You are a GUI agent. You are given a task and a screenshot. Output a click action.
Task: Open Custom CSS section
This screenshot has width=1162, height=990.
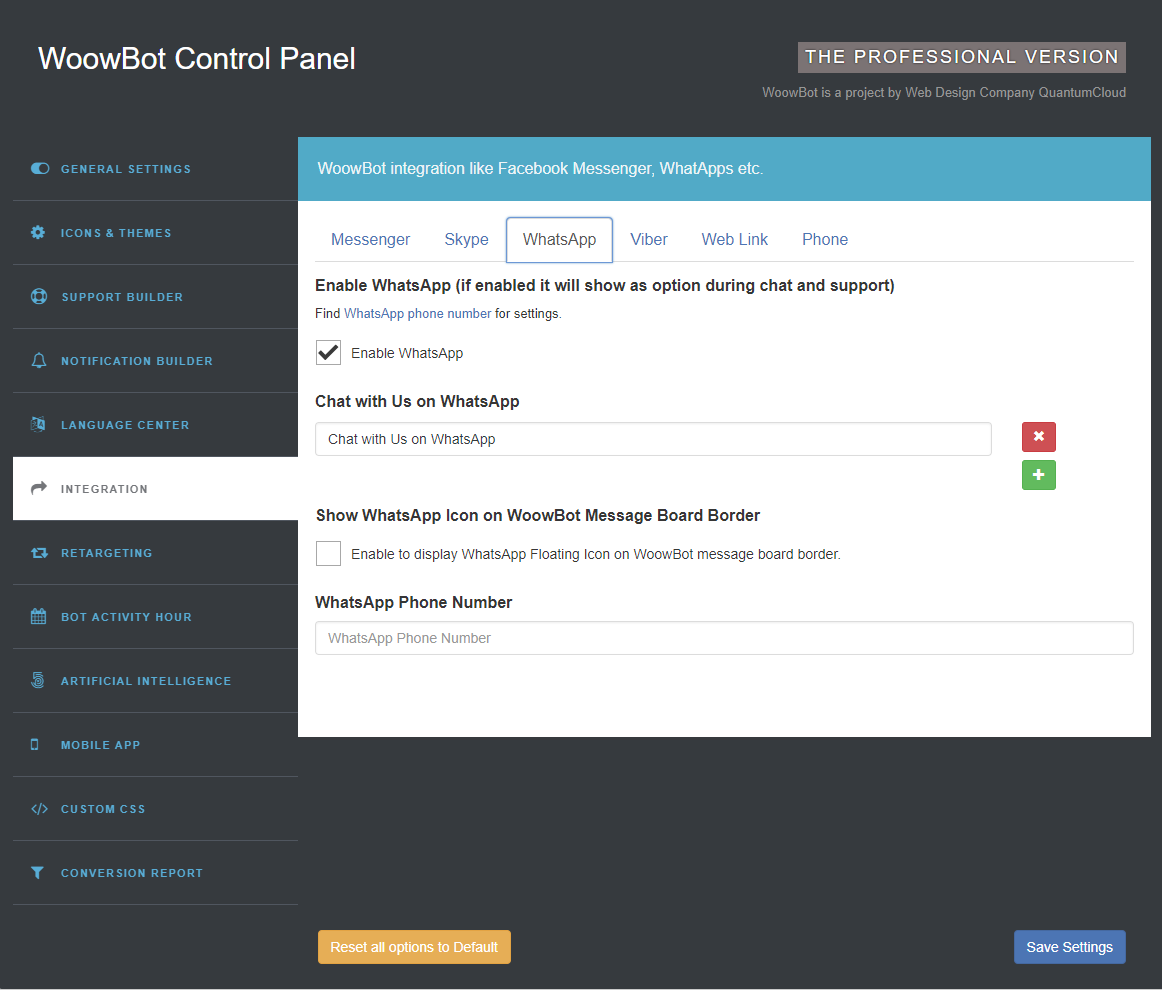[x=156, y=808]
